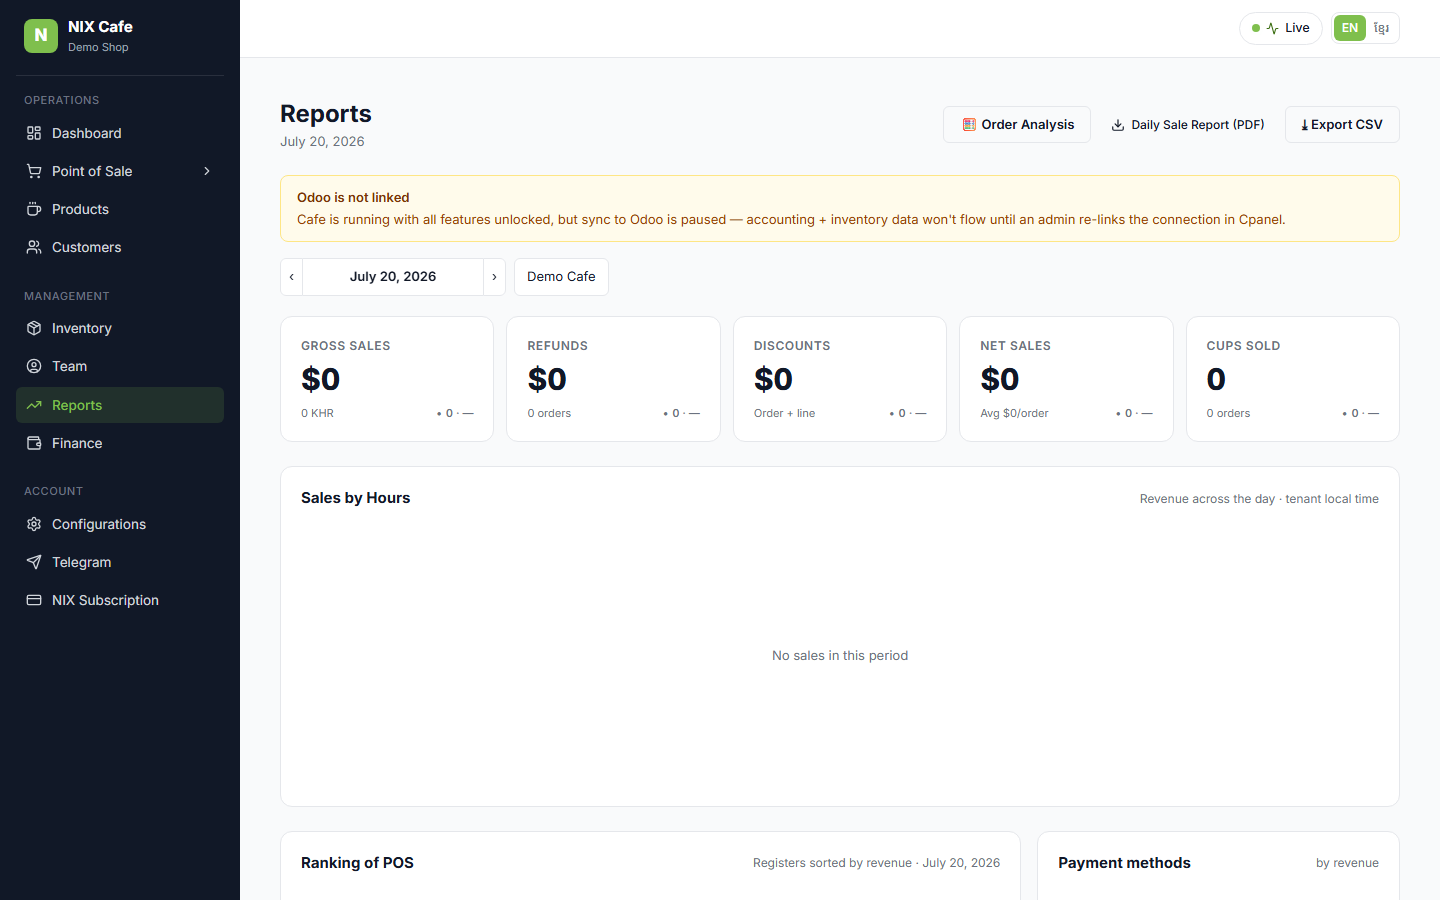Export the report as CSV

tap(1342, 125)
